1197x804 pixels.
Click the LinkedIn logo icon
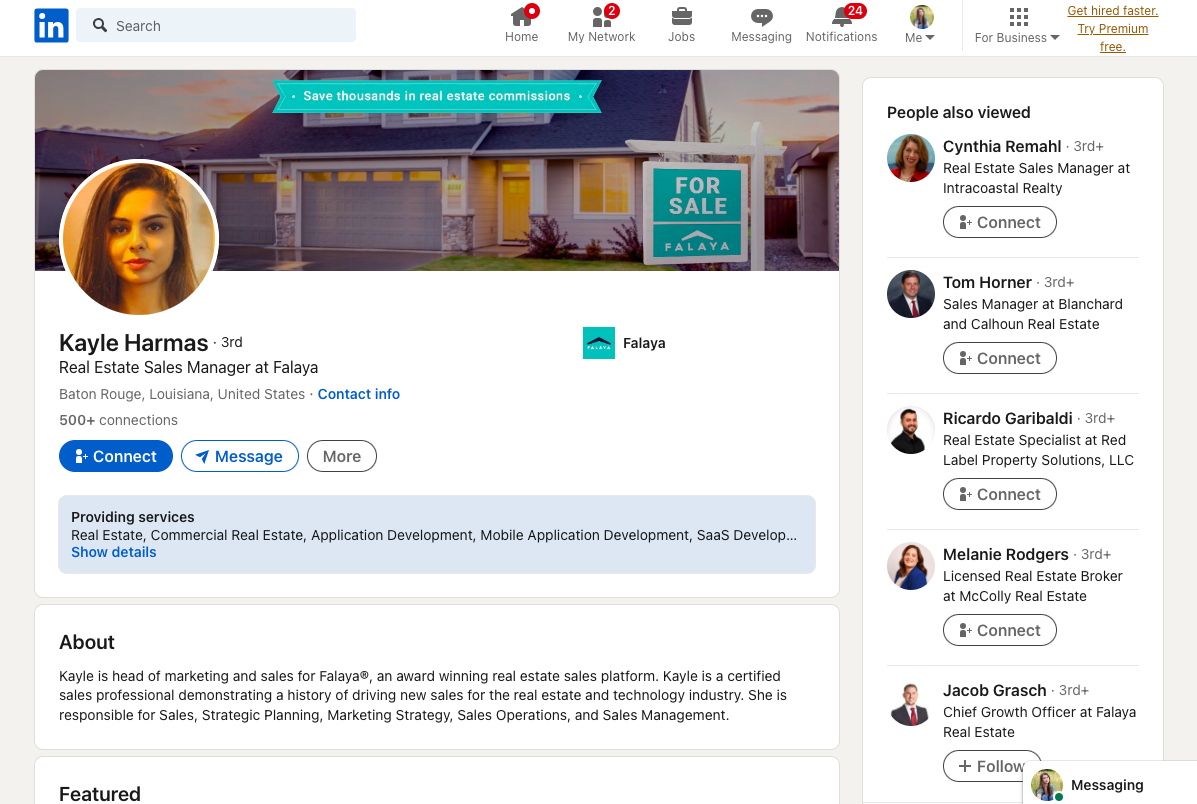[x=51, y=26]
